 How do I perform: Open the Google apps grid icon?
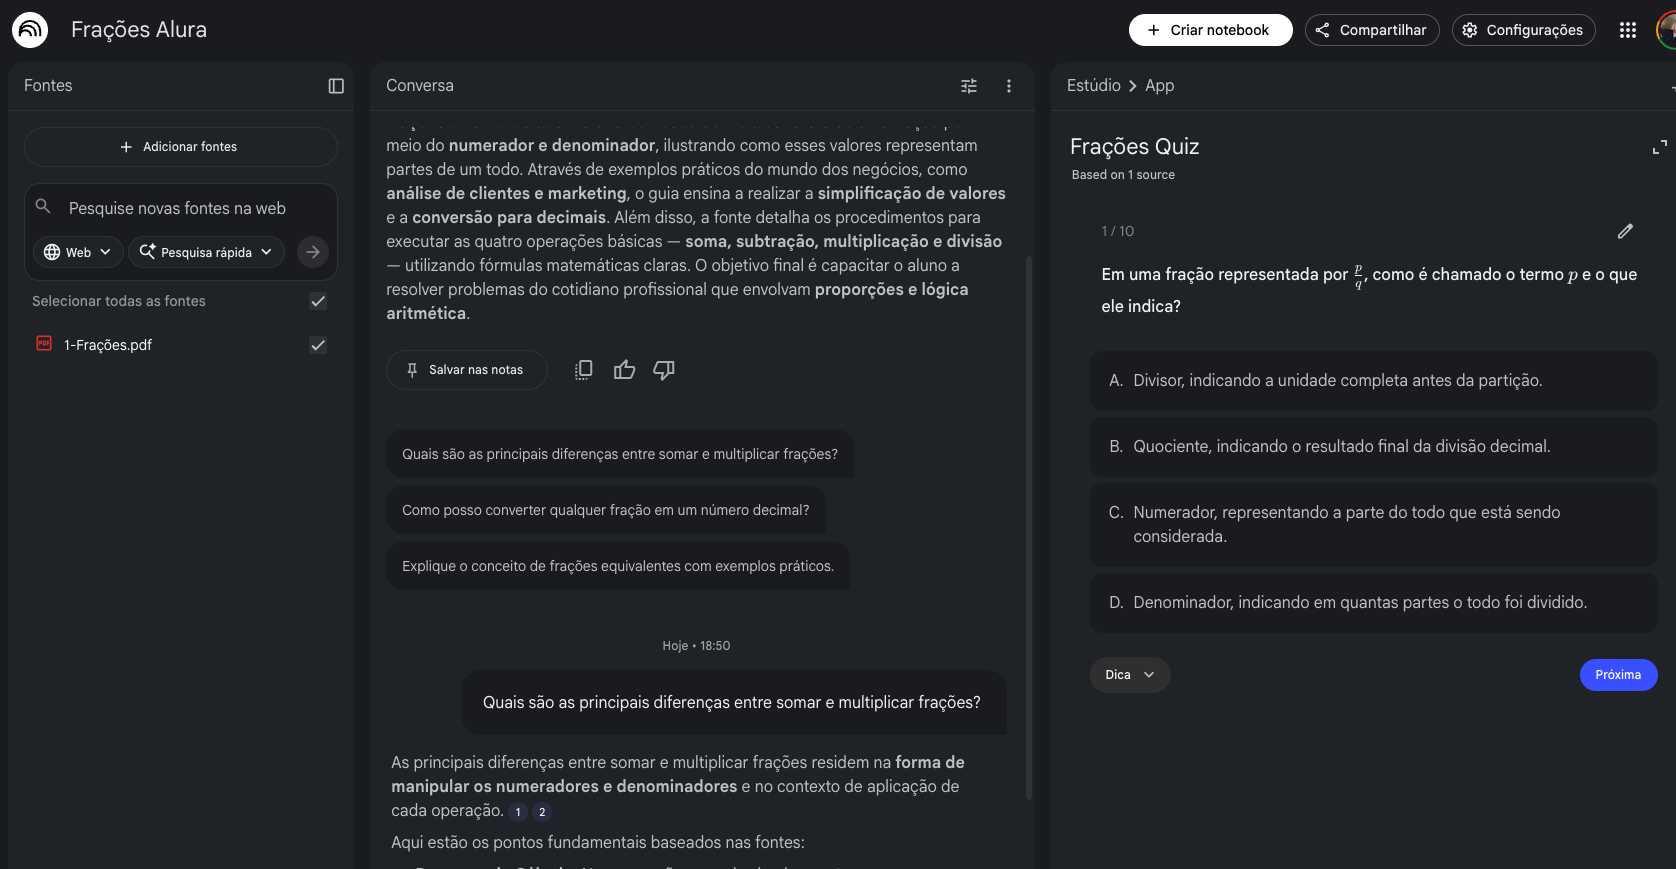pos(1628,30)
